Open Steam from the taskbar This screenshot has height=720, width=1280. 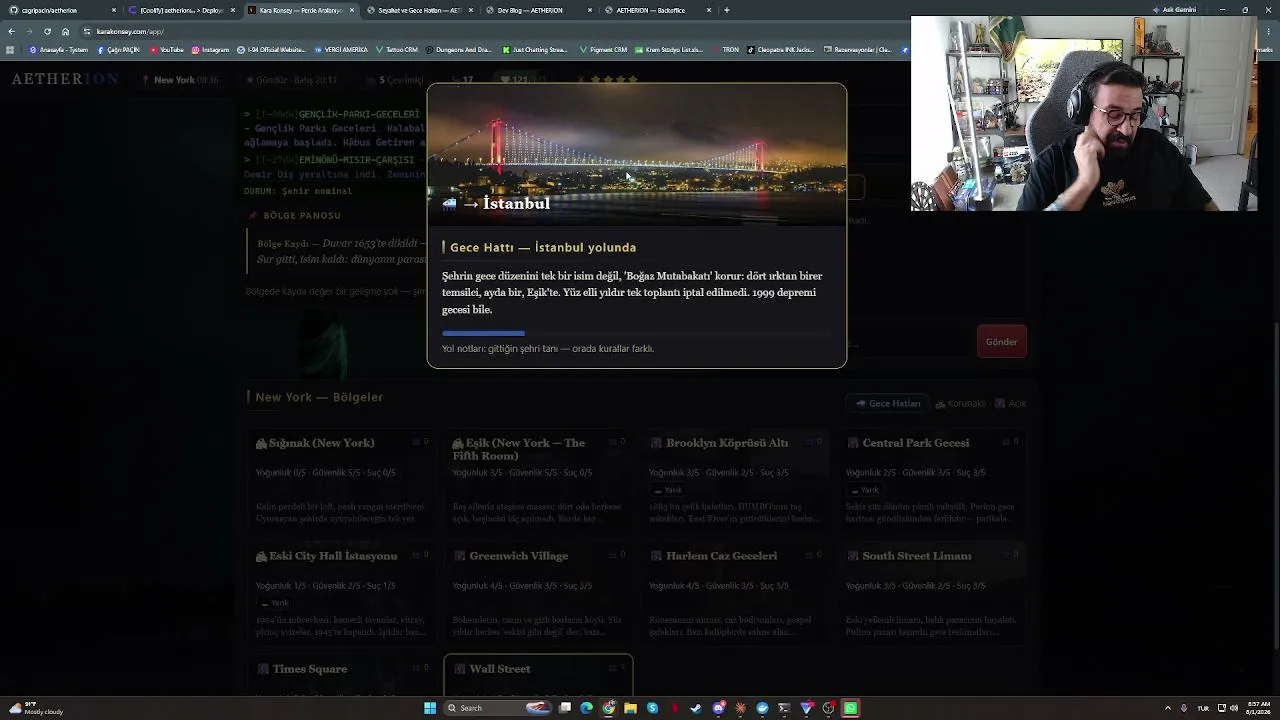(x=696, y=708)
